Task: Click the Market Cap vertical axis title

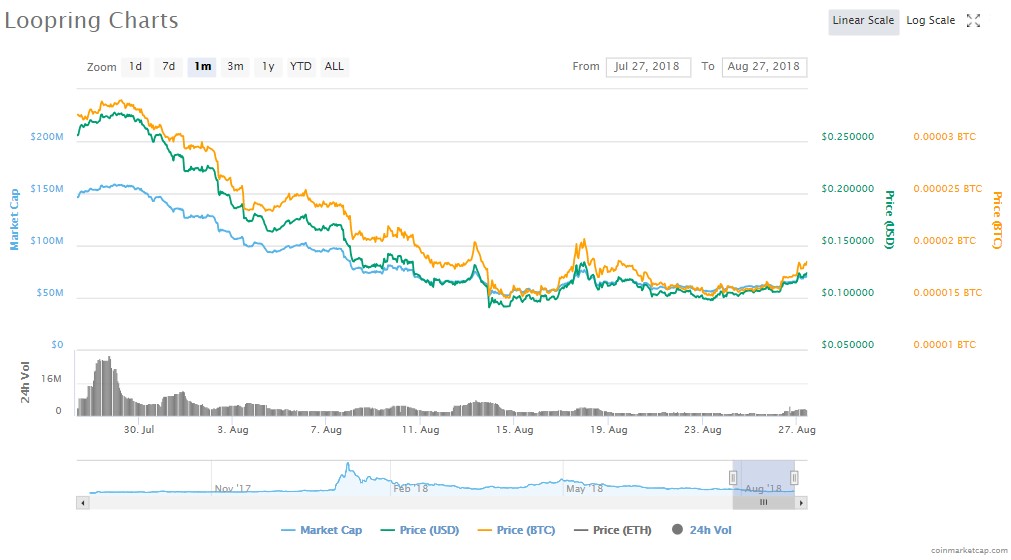Action: tap(14, 219)
